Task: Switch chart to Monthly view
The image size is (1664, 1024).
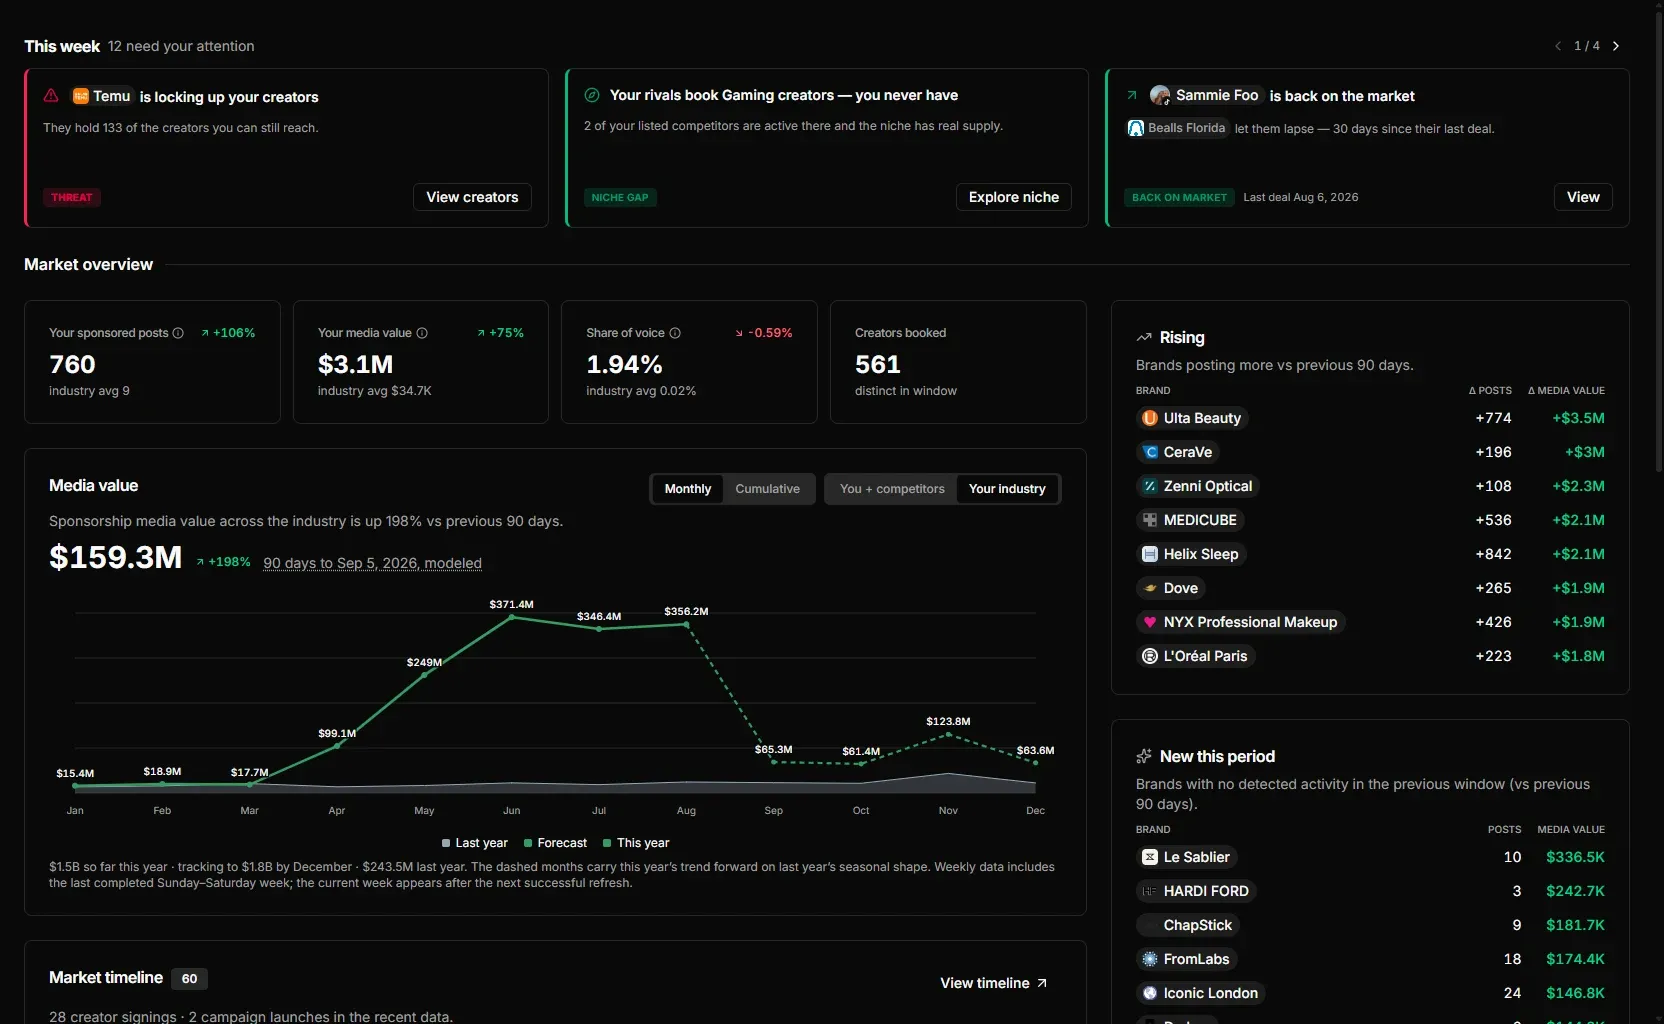Action: [688, 489]
